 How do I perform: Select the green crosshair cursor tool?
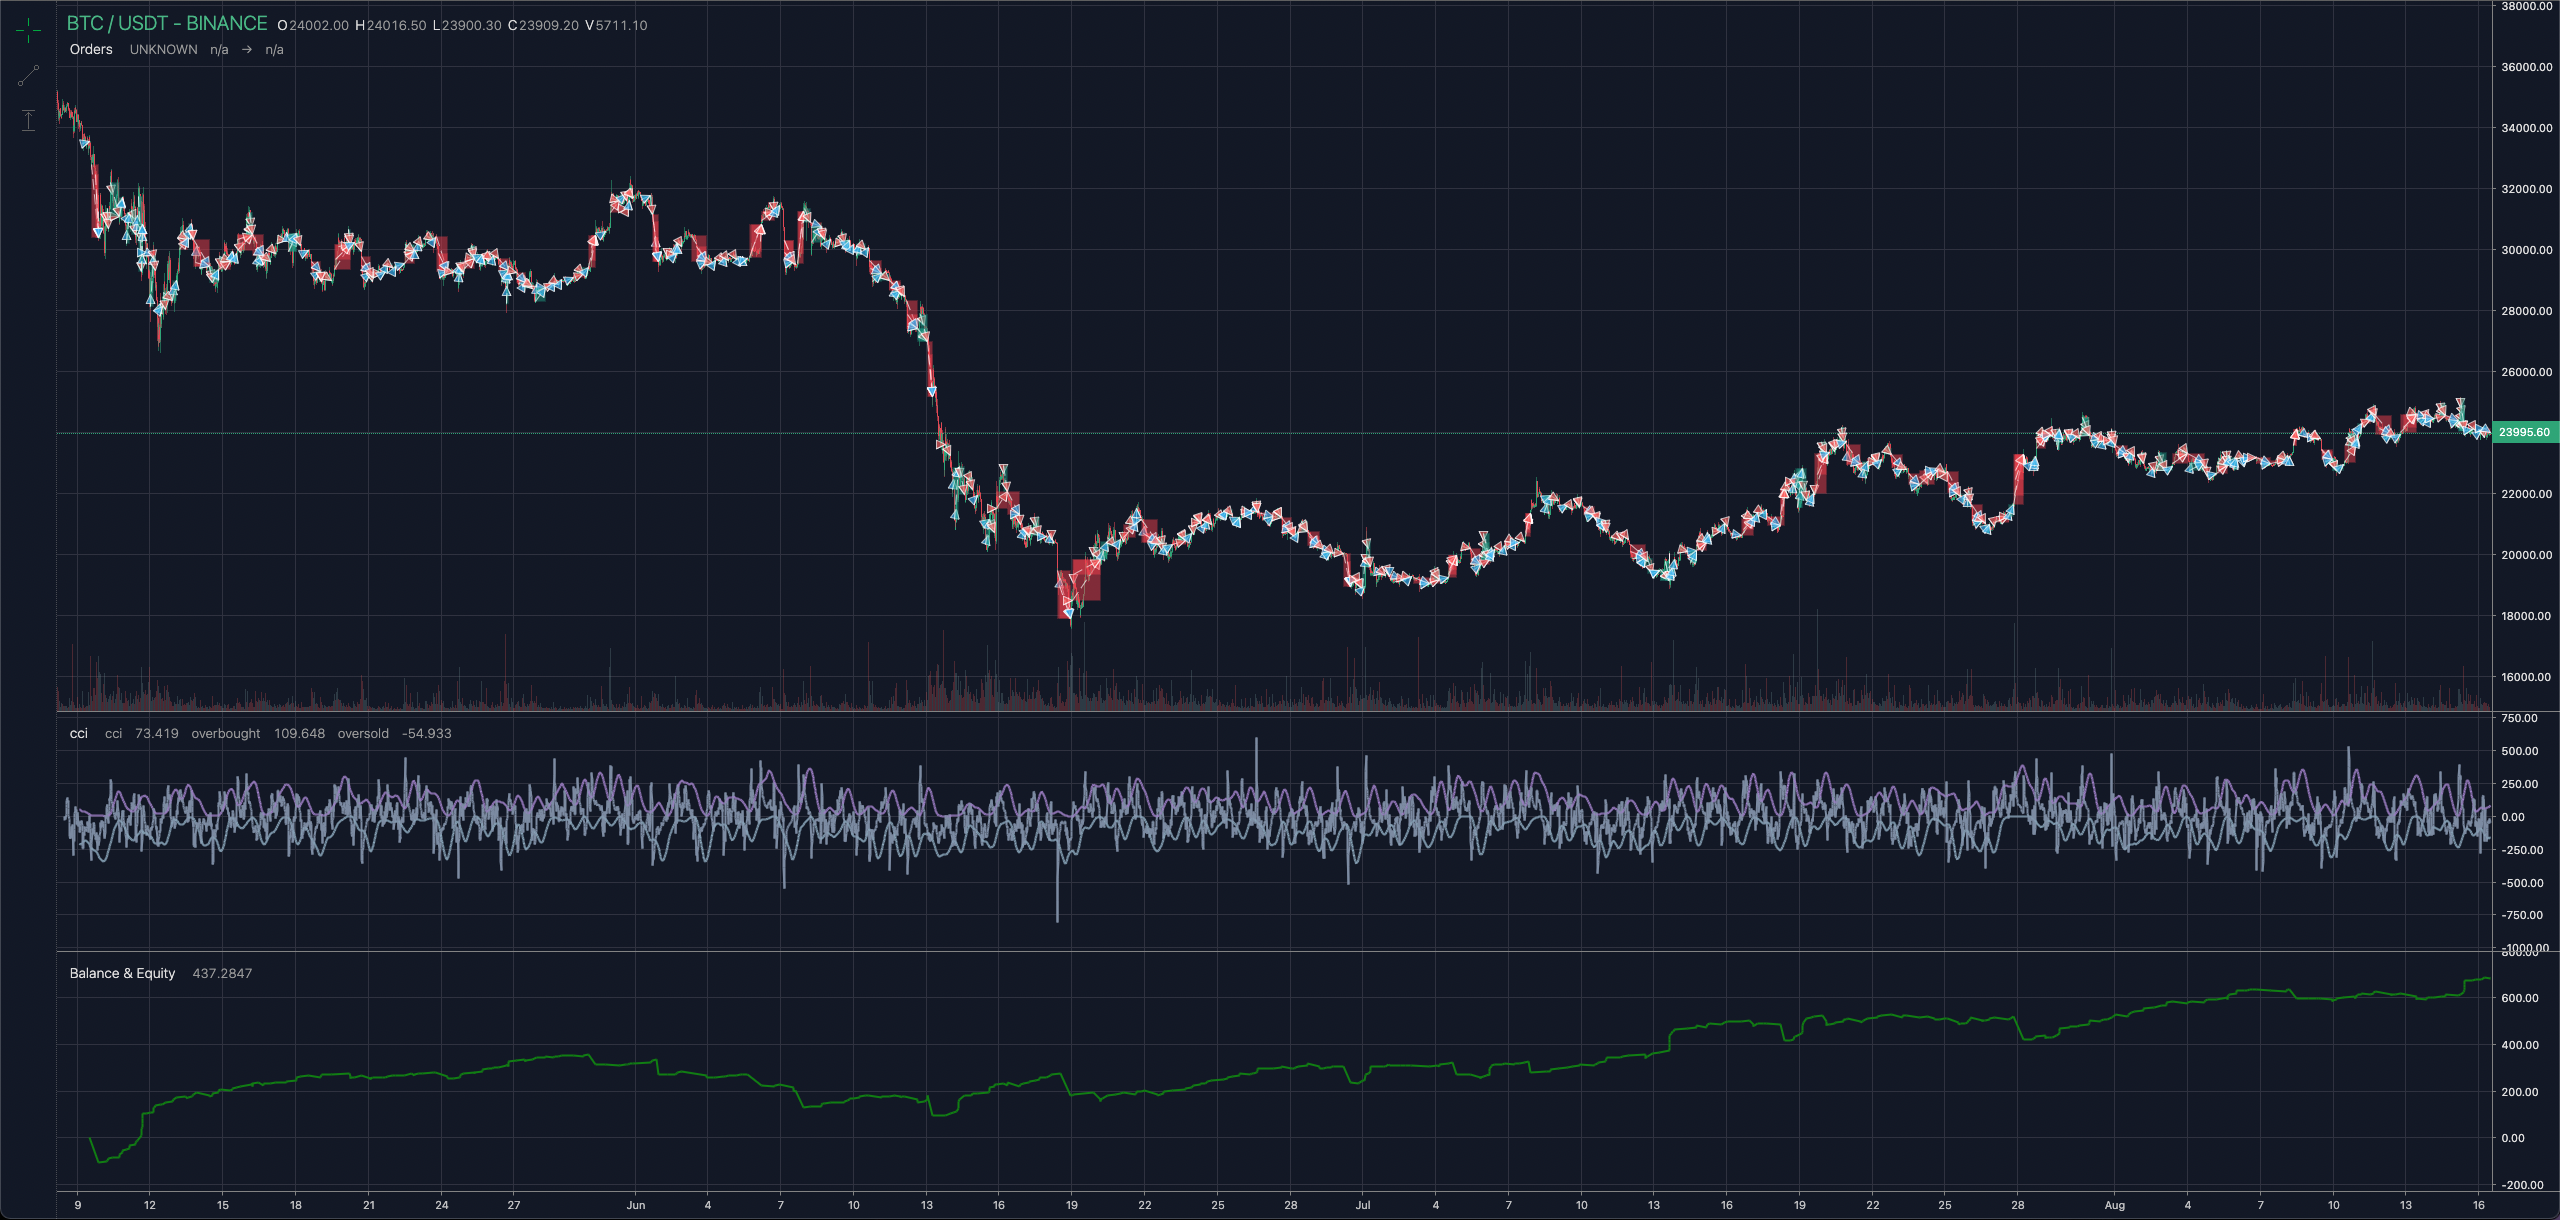click(x=29, y=31)
